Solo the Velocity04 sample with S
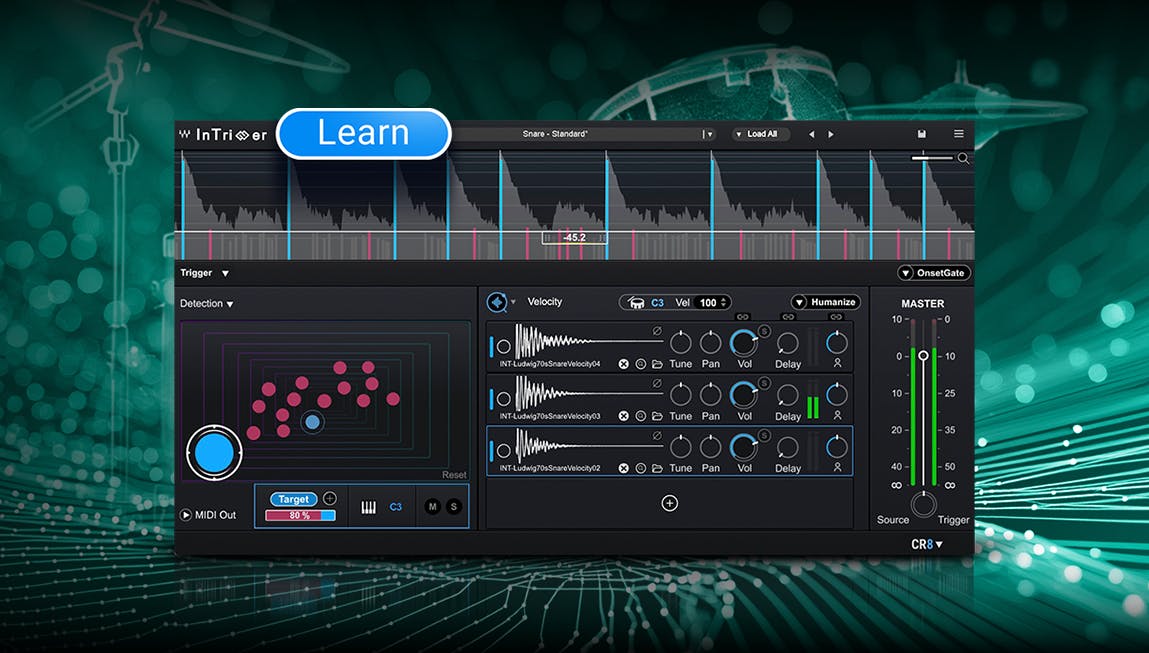 [764, 331]
